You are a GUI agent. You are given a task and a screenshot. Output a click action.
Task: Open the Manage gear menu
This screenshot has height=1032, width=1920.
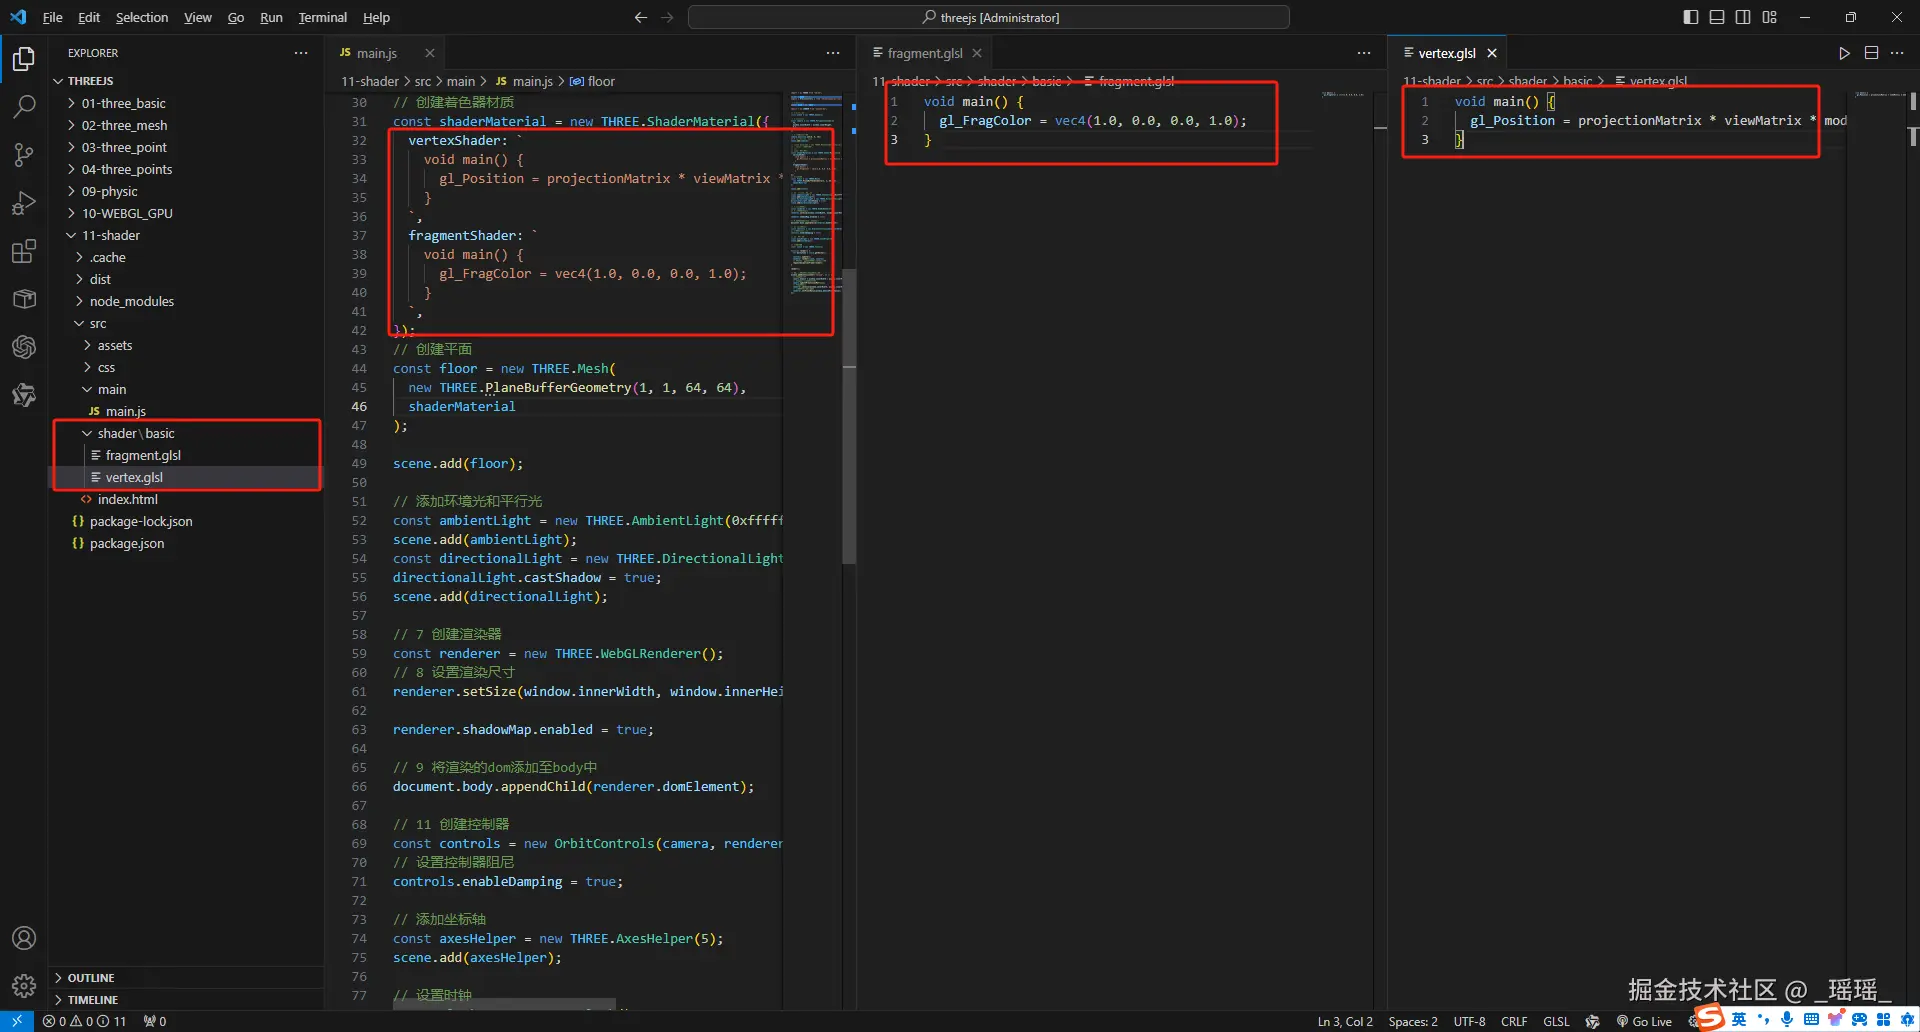(x=24, y=986)
